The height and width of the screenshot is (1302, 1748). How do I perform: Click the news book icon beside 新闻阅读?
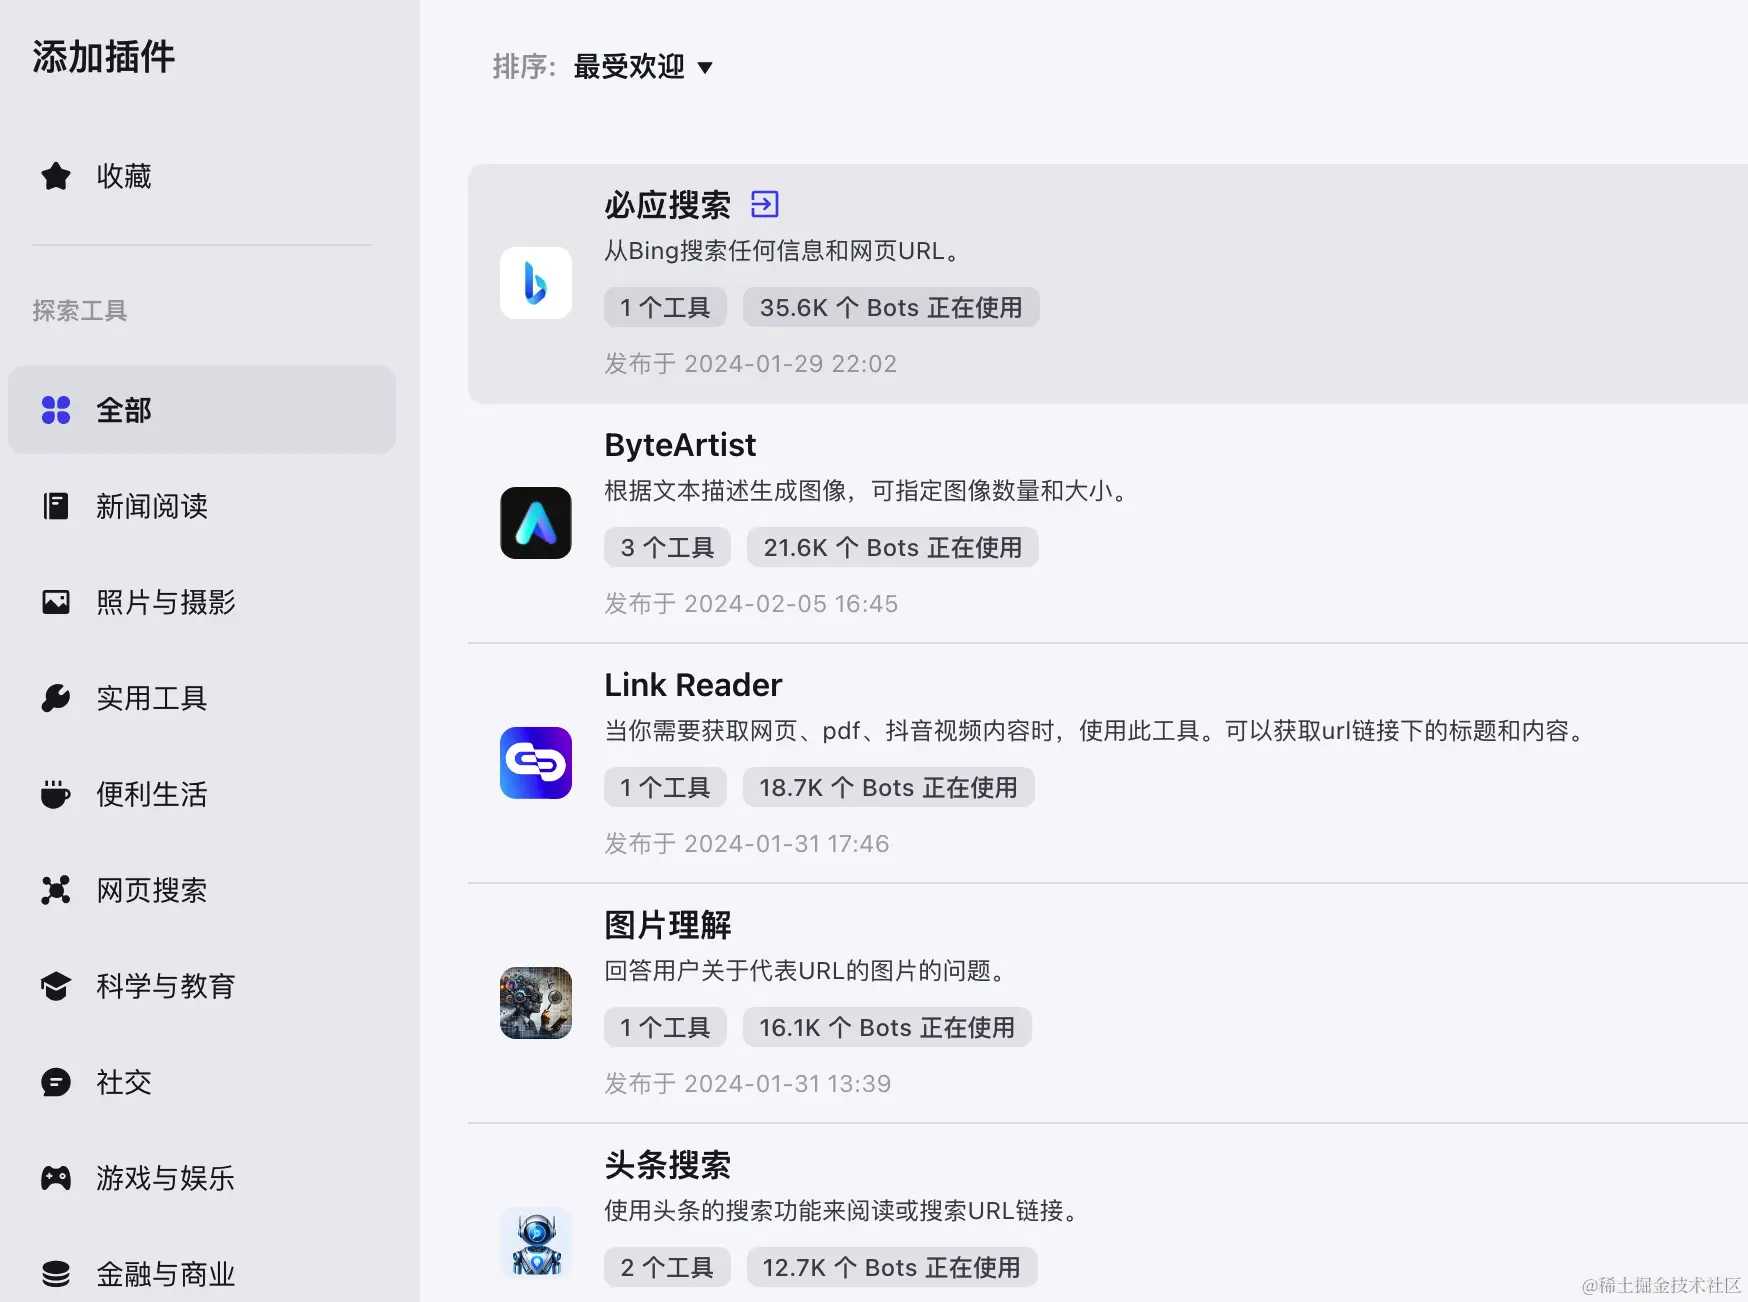[x=56, y=506]
